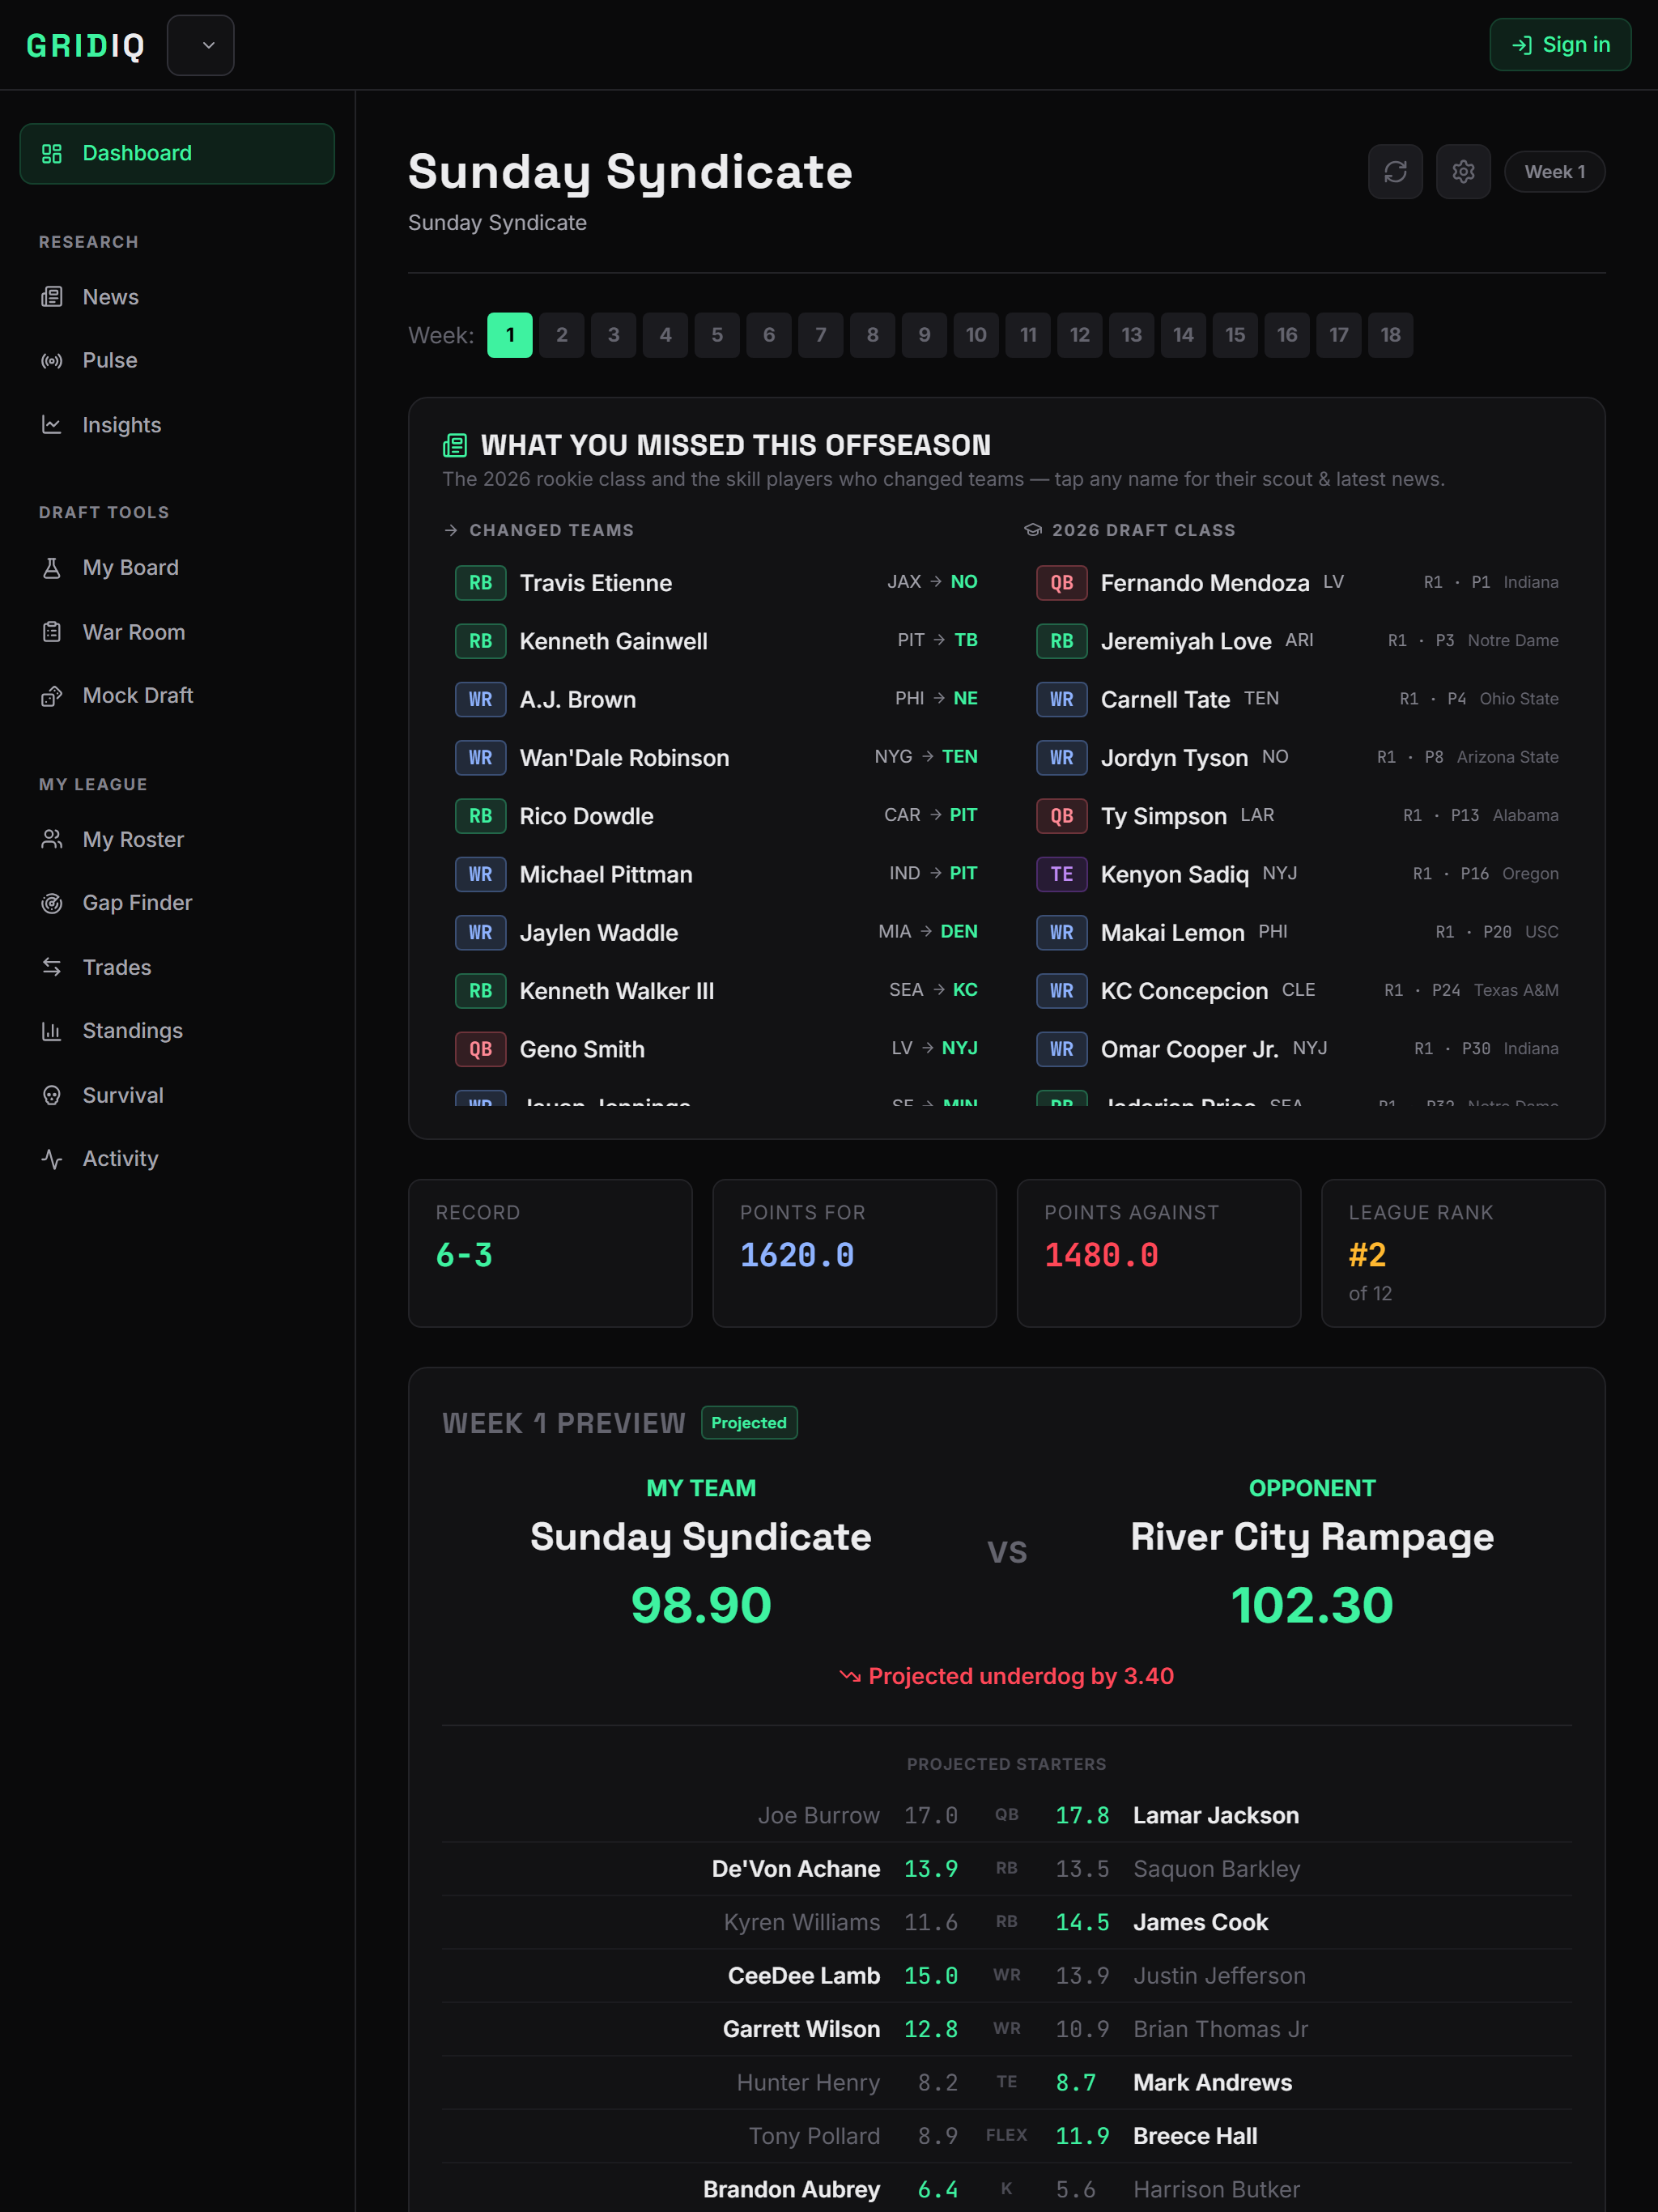Open Jaylen Waddle's scout profile
The image size is (1658, 2212).
[x=599, y=933]
